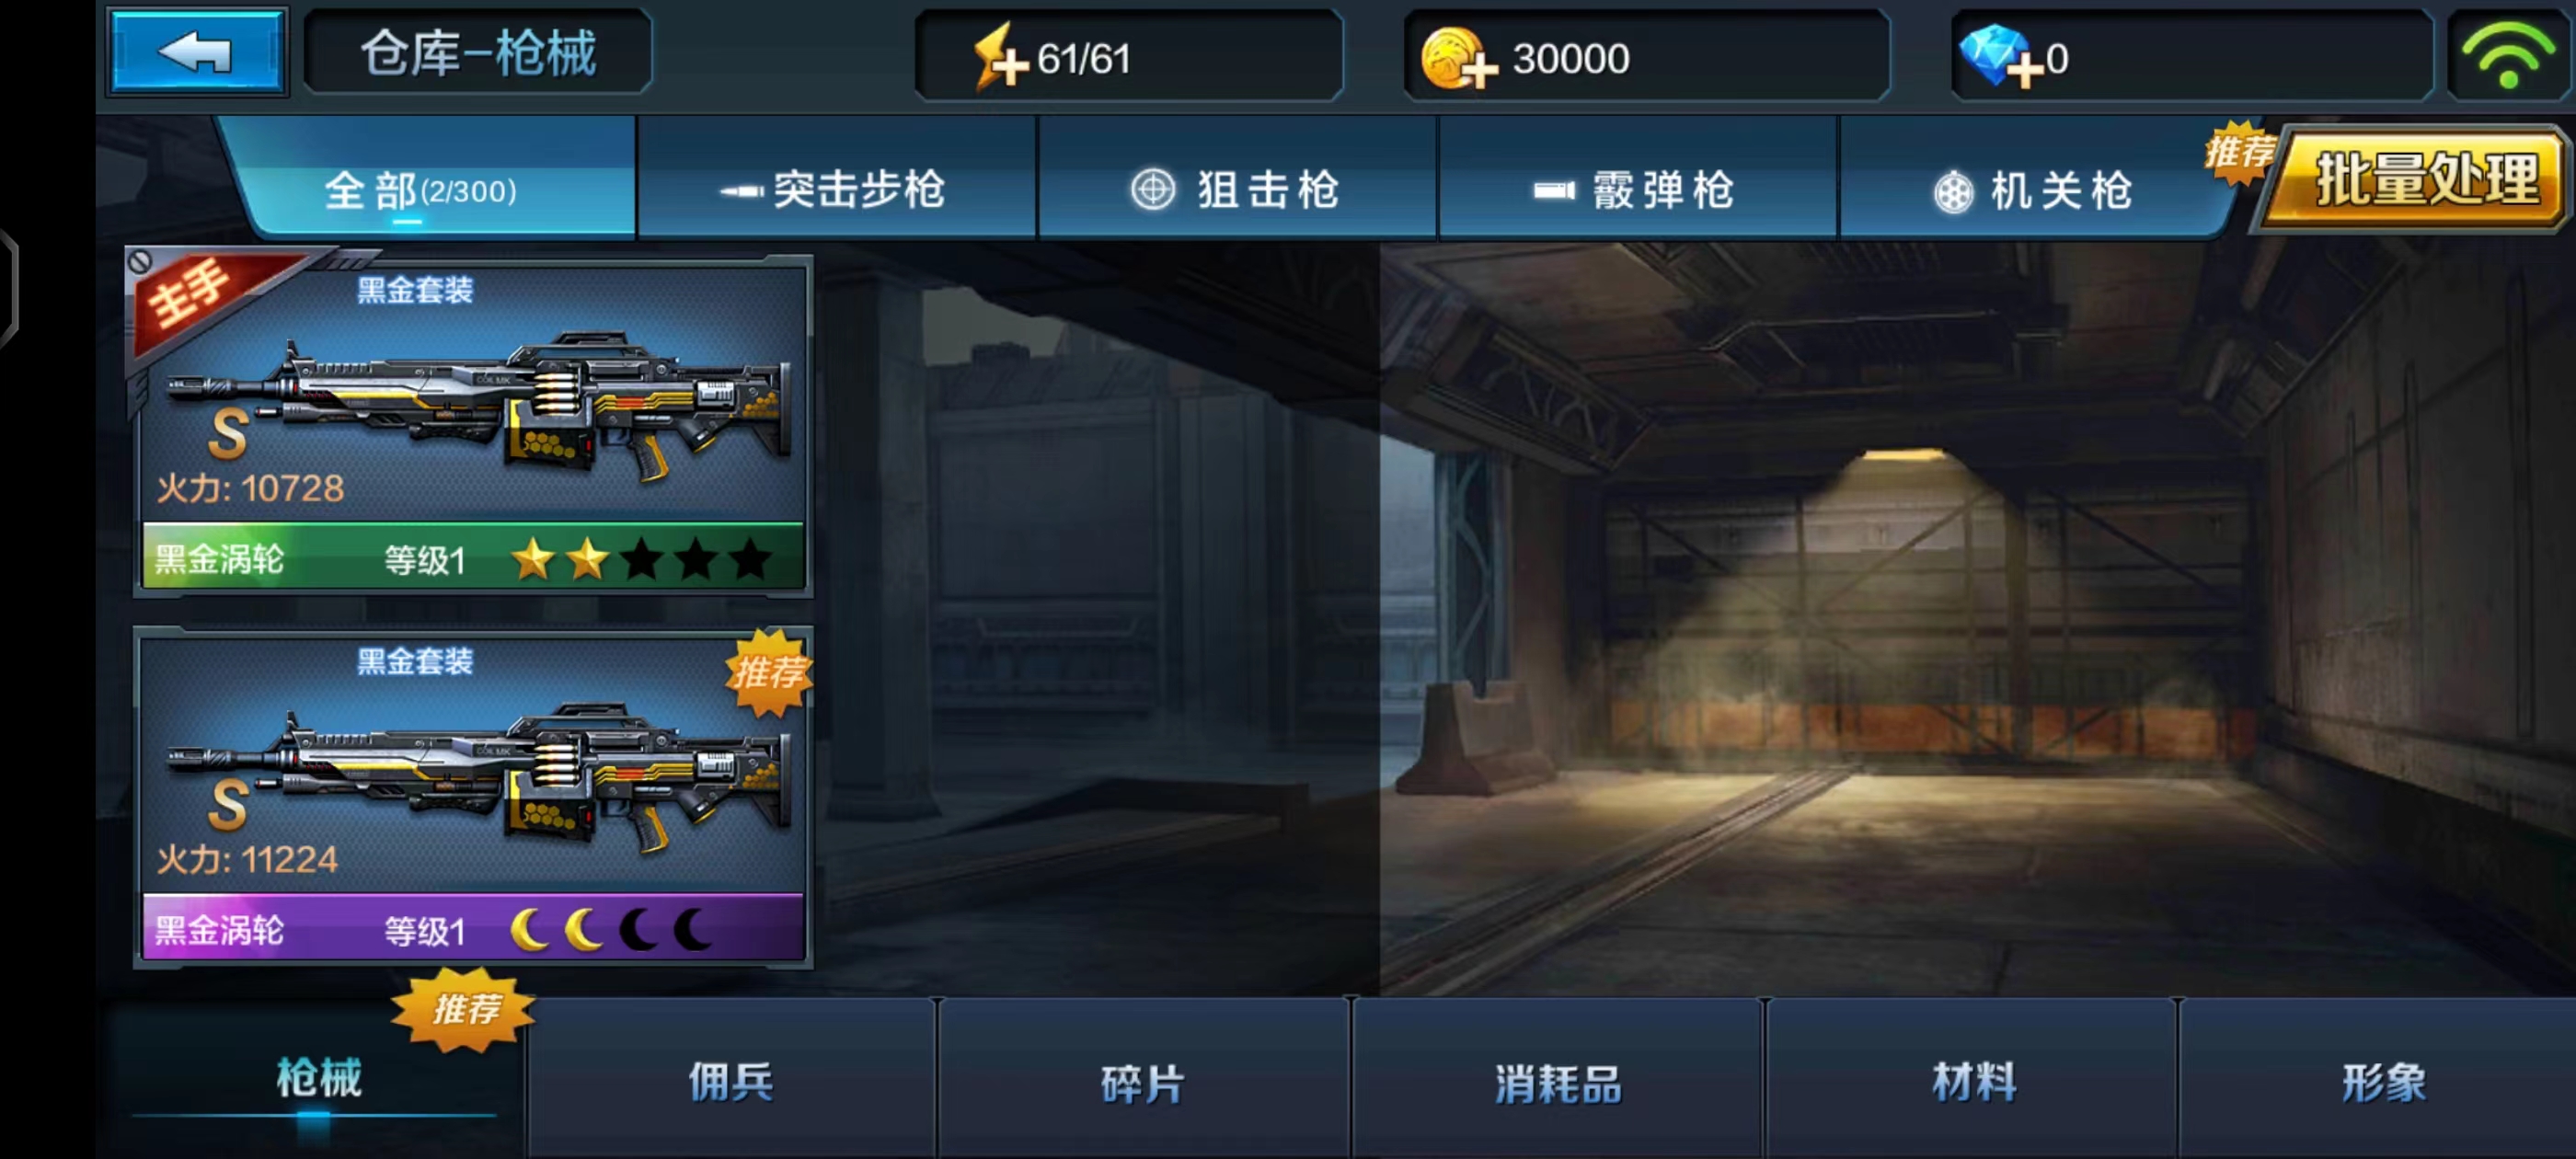Select the 碎片 bottom tab
The height and width of the screenshot is (1159, 2576).
[1143, 1081]
